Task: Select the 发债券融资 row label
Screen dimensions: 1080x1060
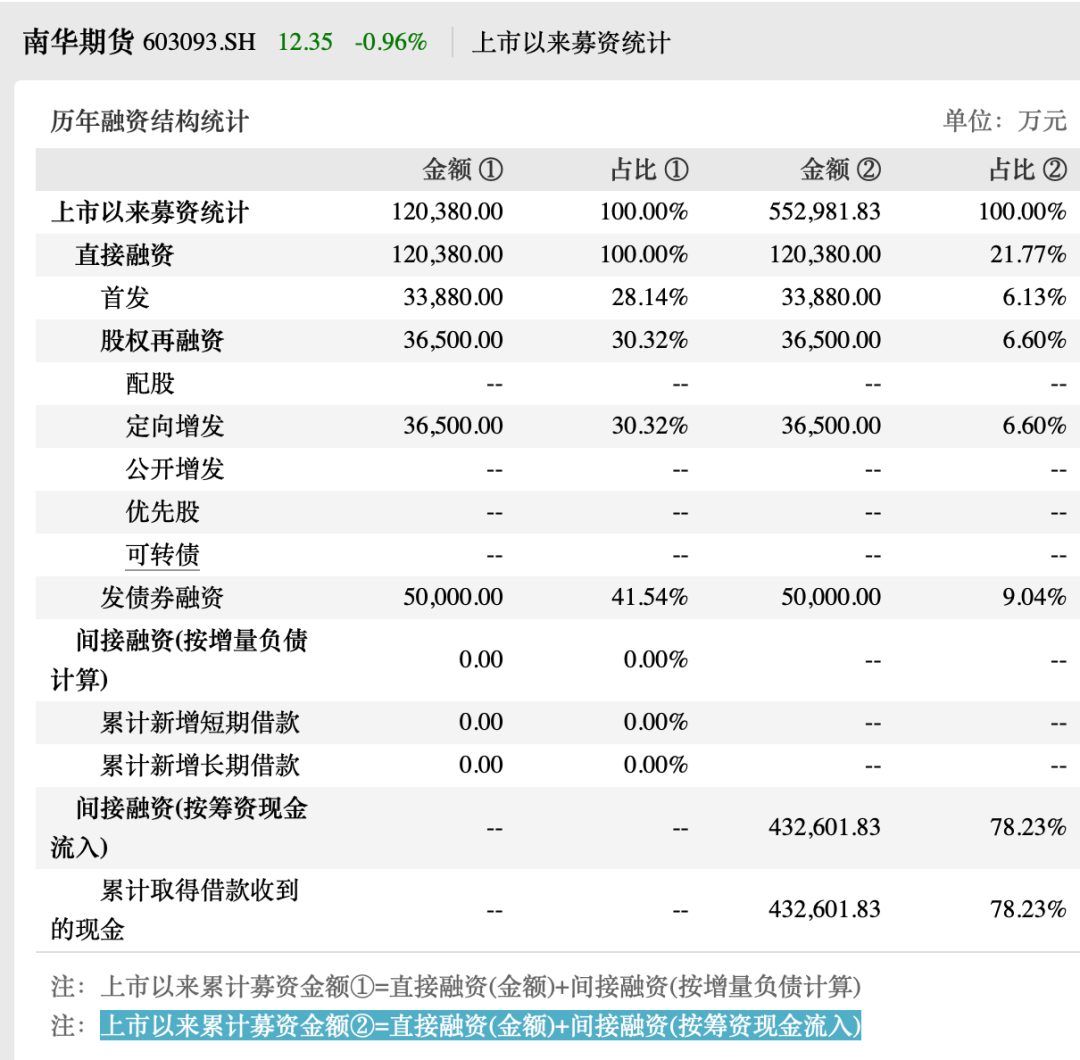Action: pos(162,597)
